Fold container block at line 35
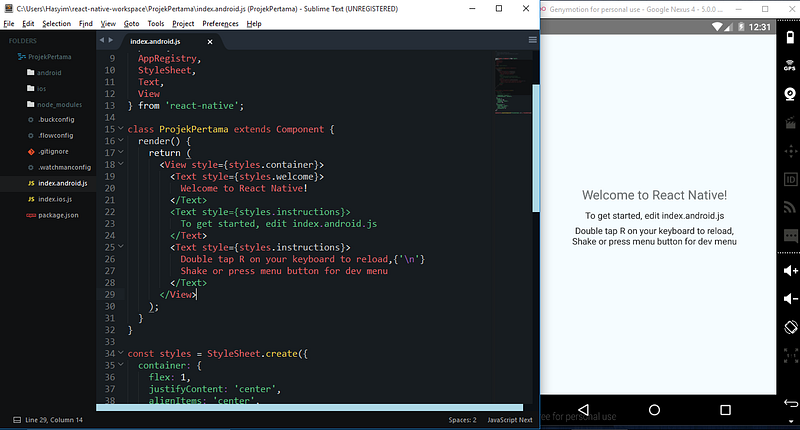The height and width of the screenshot is (430, 800). (x=121, y=365)
